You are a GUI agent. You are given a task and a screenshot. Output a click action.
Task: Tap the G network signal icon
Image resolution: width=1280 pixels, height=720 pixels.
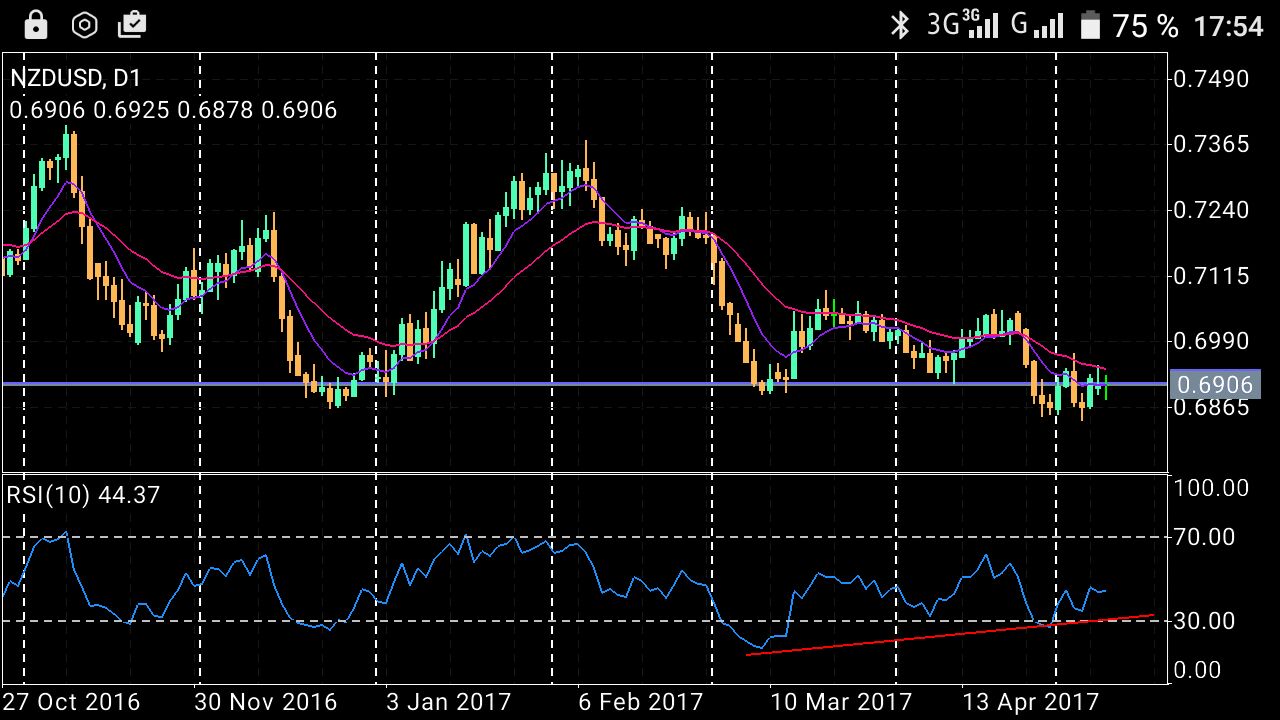point(1037,24)
